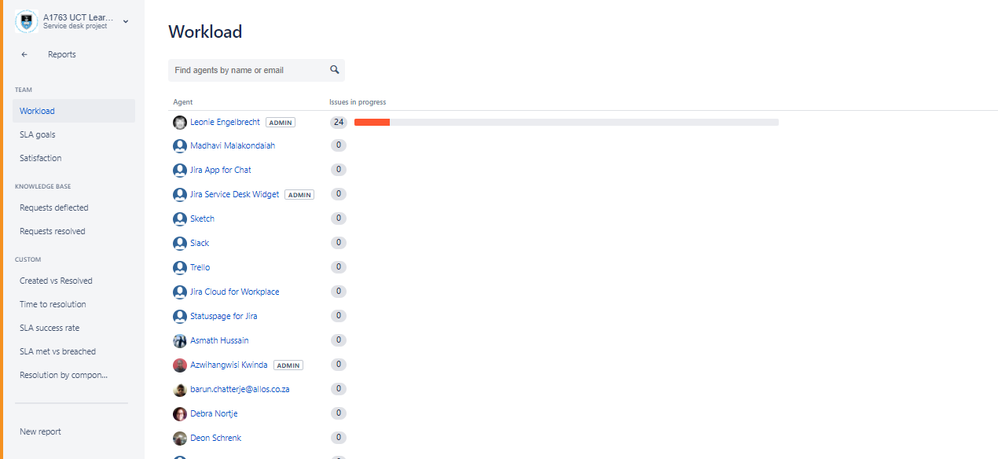998x459 pixels.
Task: Click ADMIN badge beside Leonie Engelbrecht
Action: pyautogui.click(x=281, y=122)
